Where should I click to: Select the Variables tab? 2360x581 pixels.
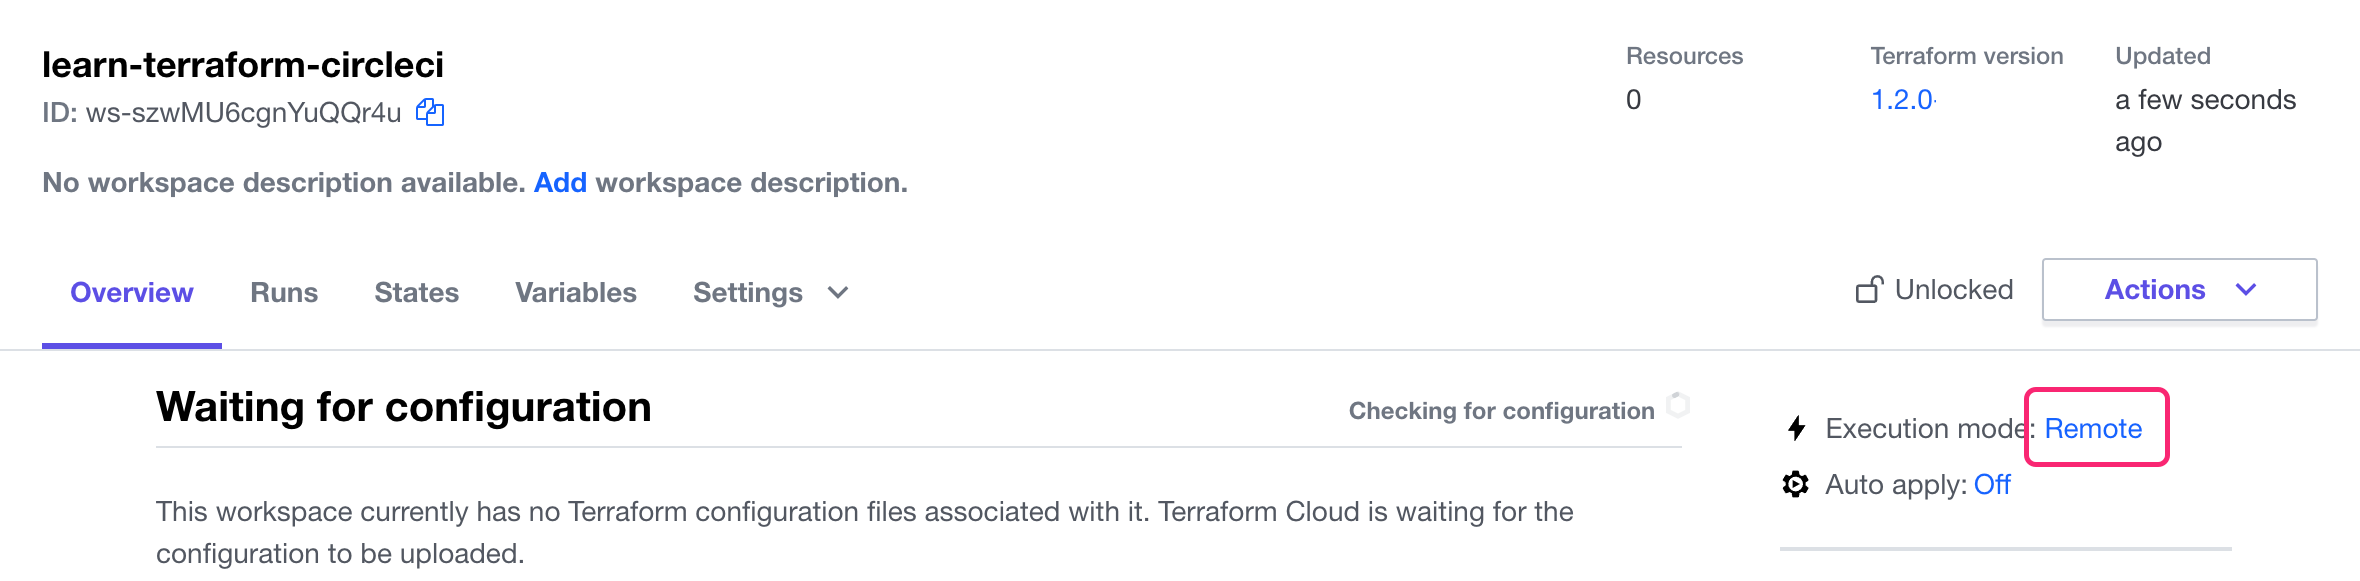(576, 292)
